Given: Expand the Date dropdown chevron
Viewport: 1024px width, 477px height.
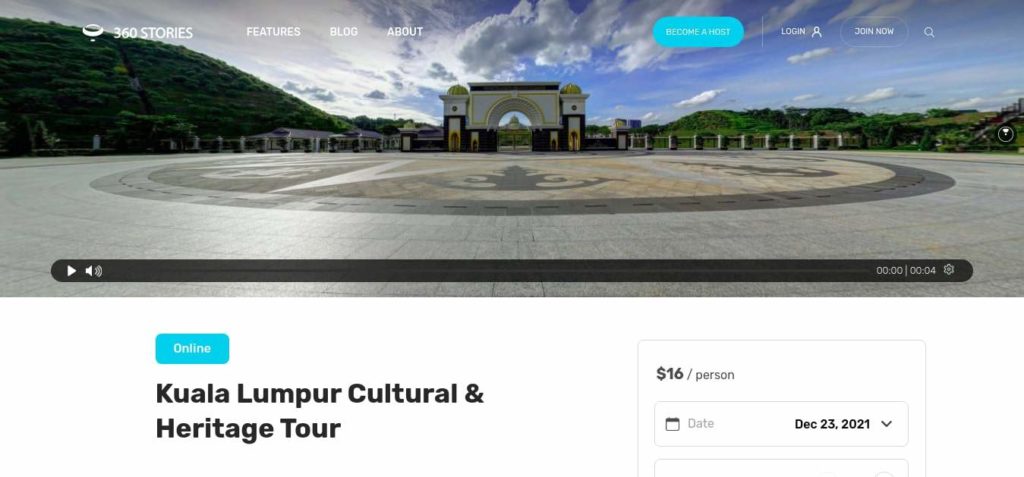Looking at the screenshot, I should point(886,424).
